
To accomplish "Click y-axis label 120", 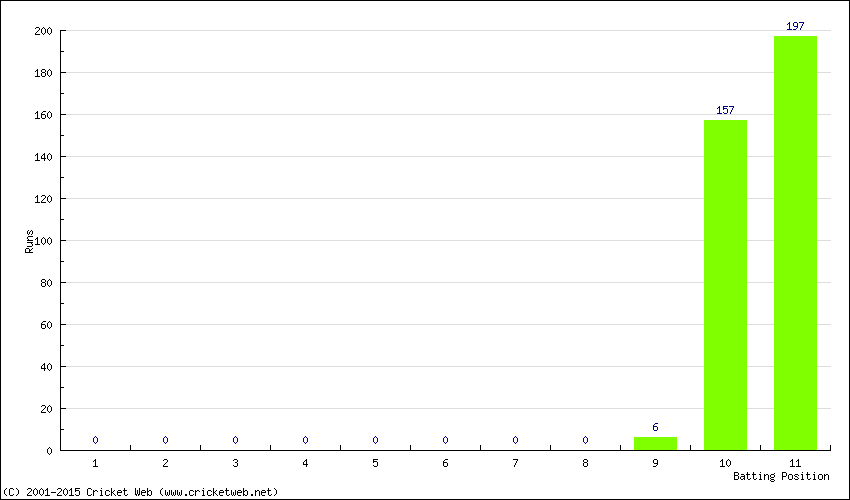I will pos(43,199).
